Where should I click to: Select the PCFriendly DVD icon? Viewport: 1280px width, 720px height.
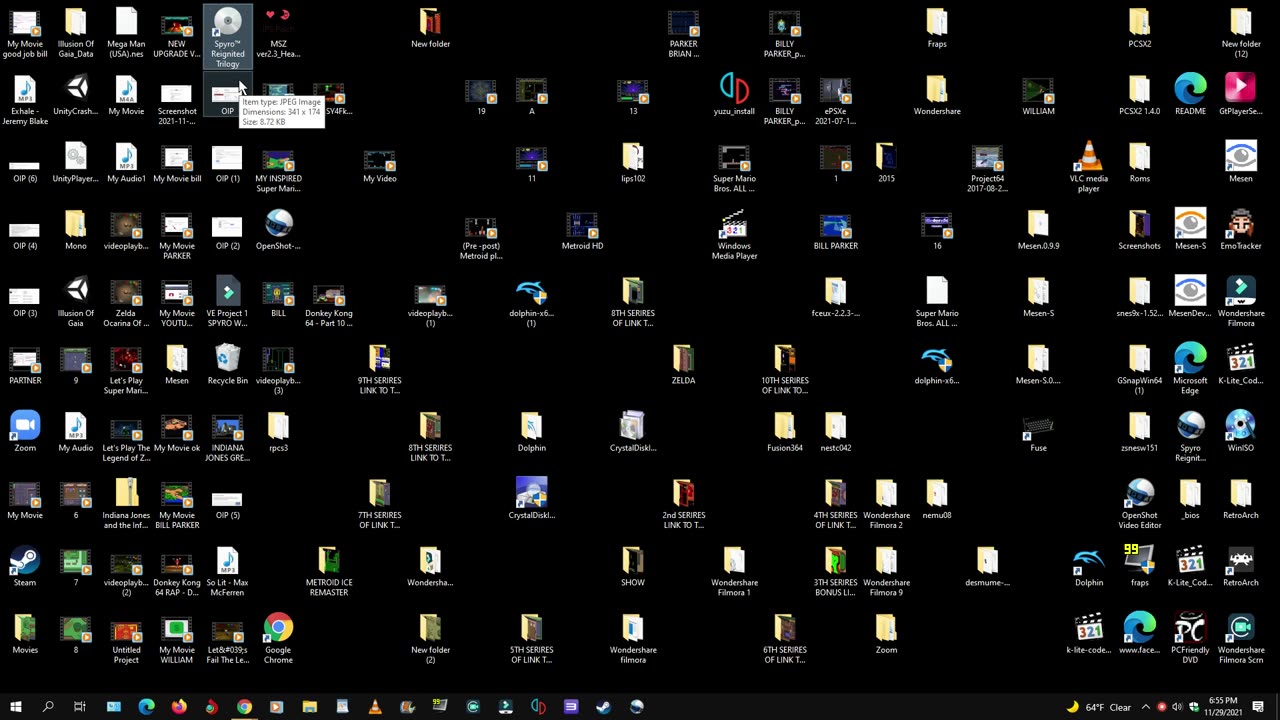click(x=1190, y=638)
